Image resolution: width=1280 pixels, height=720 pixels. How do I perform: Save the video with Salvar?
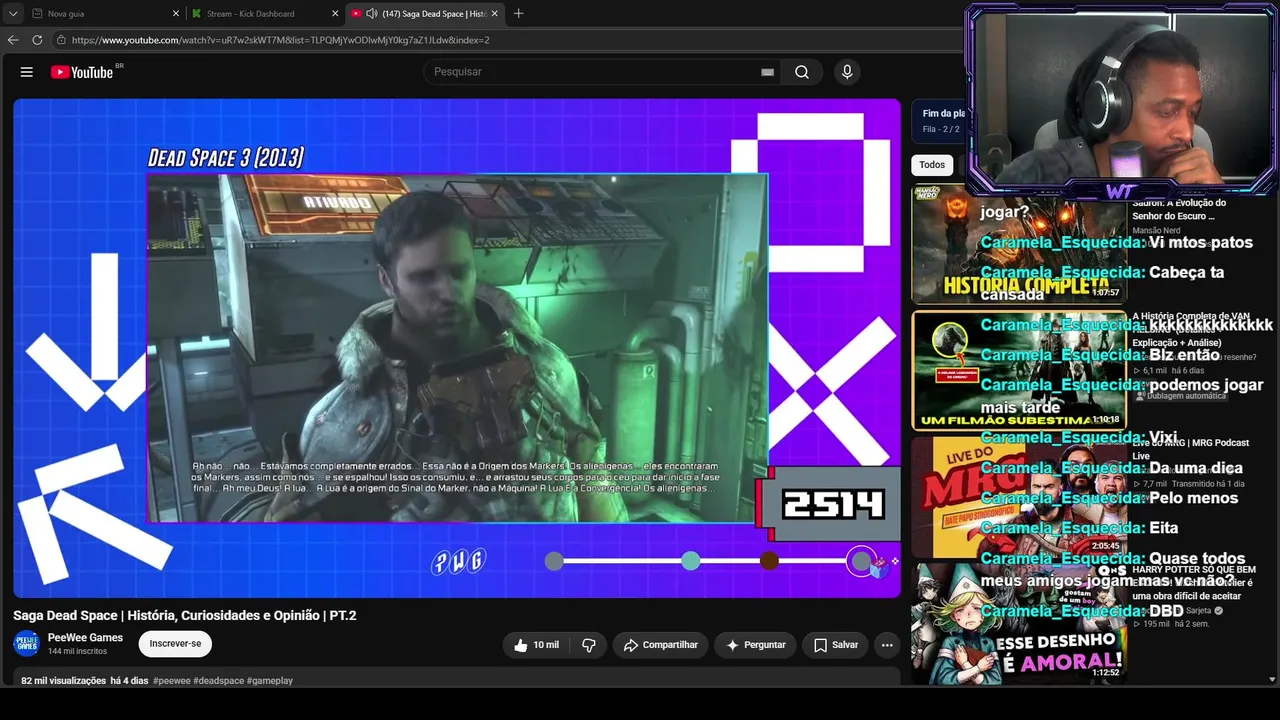coord(836,645)
